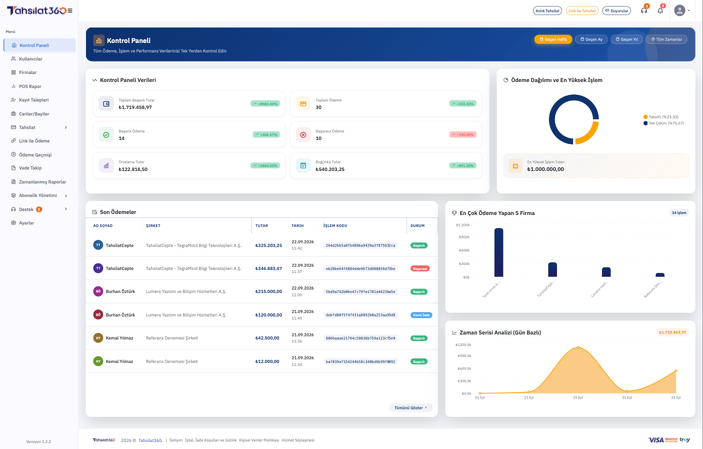
Task: Open the Duyurular button
Action: [616, 11]
